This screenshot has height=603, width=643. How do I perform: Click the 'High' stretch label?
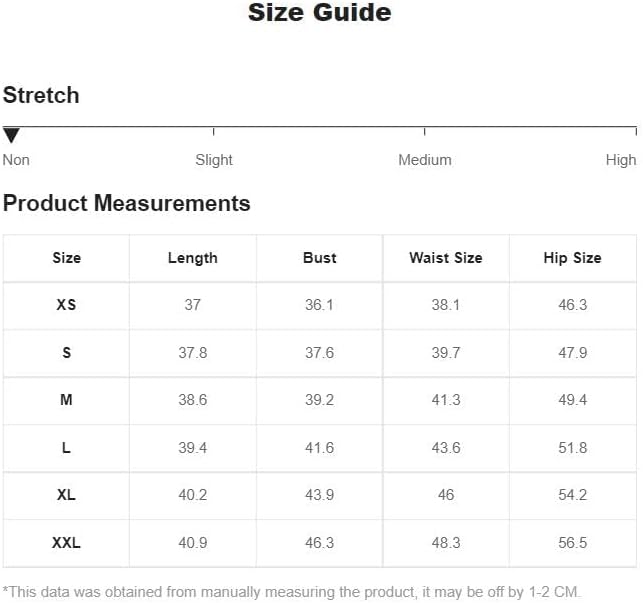click(621, 160)
